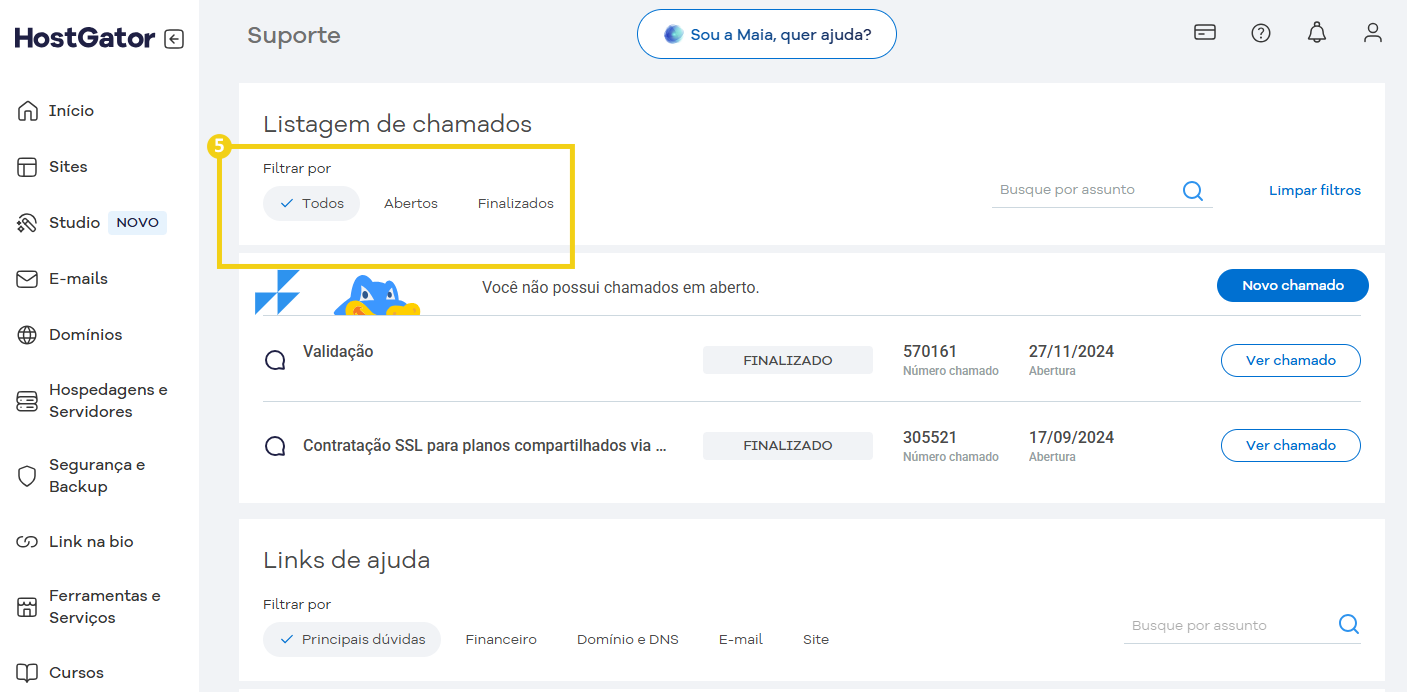The height and width of the screenshot is (692, 1407).
Task: Click the Contratação SSL ticket title
Action: (x=485, y=446)
